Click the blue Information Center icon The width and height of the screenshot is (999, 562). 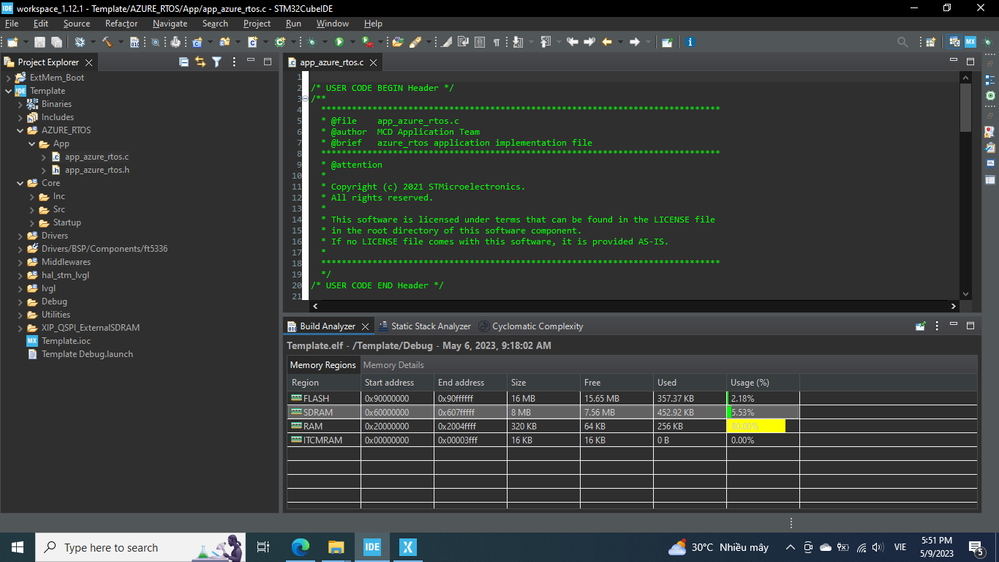coord(690,42)
